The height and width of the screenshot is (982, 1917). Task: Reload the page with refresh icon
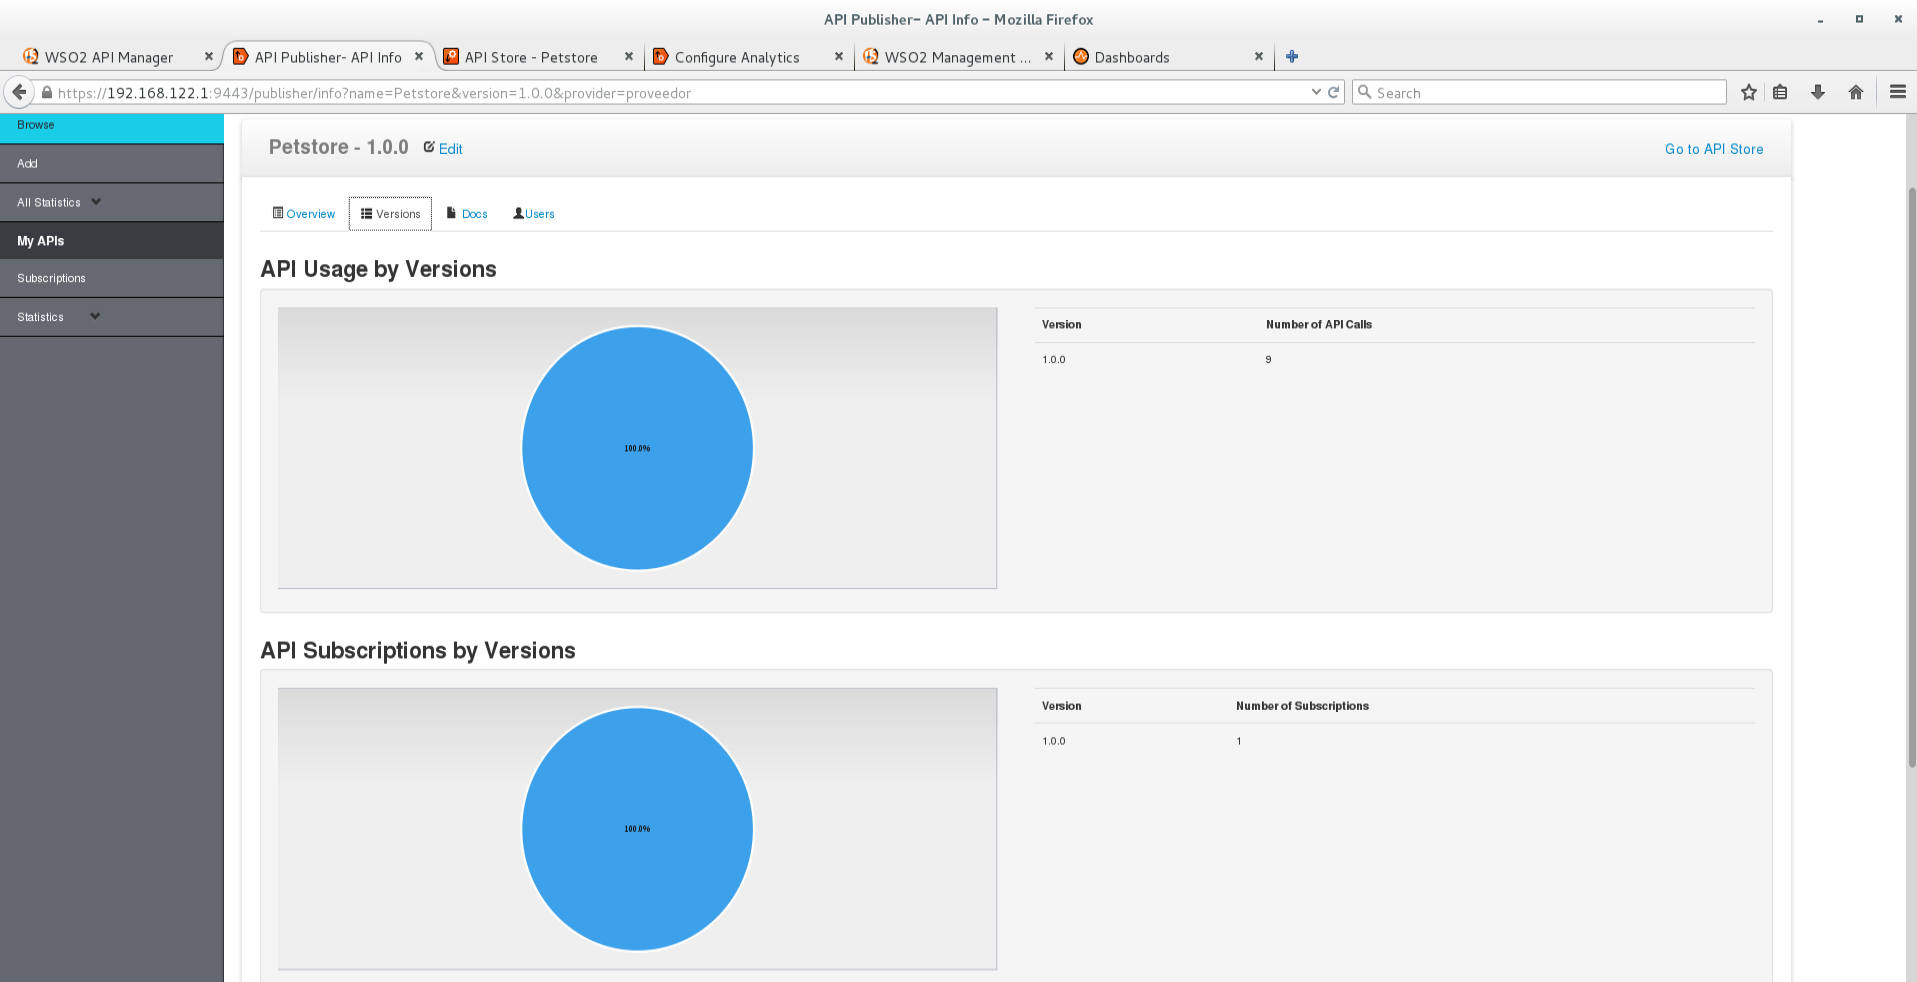click(x=1333, y=92)
